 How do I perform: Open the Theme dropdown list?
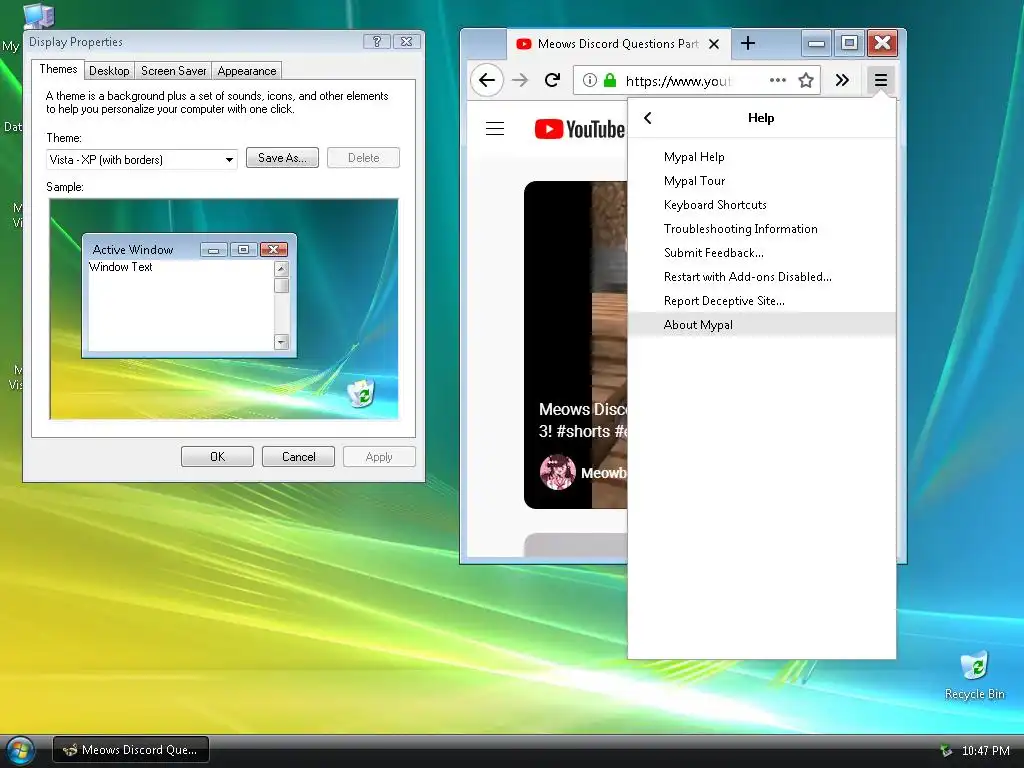coord(229,159)
